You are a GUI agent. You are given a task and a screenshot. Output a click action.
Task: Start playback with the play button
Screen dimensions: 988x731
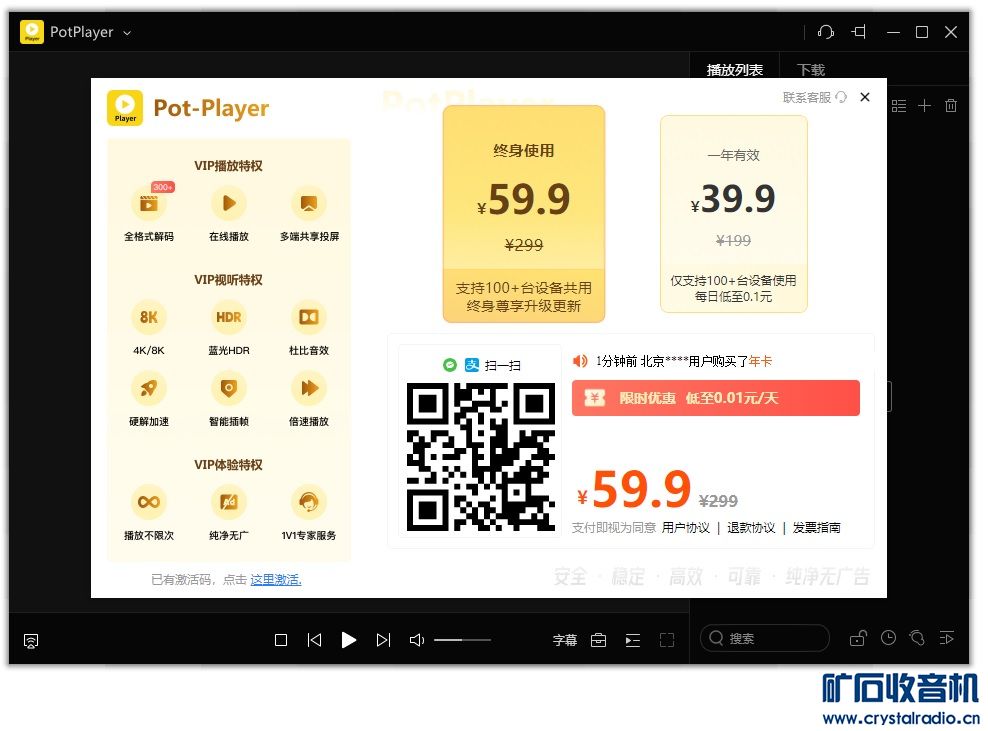click(348, 640)
